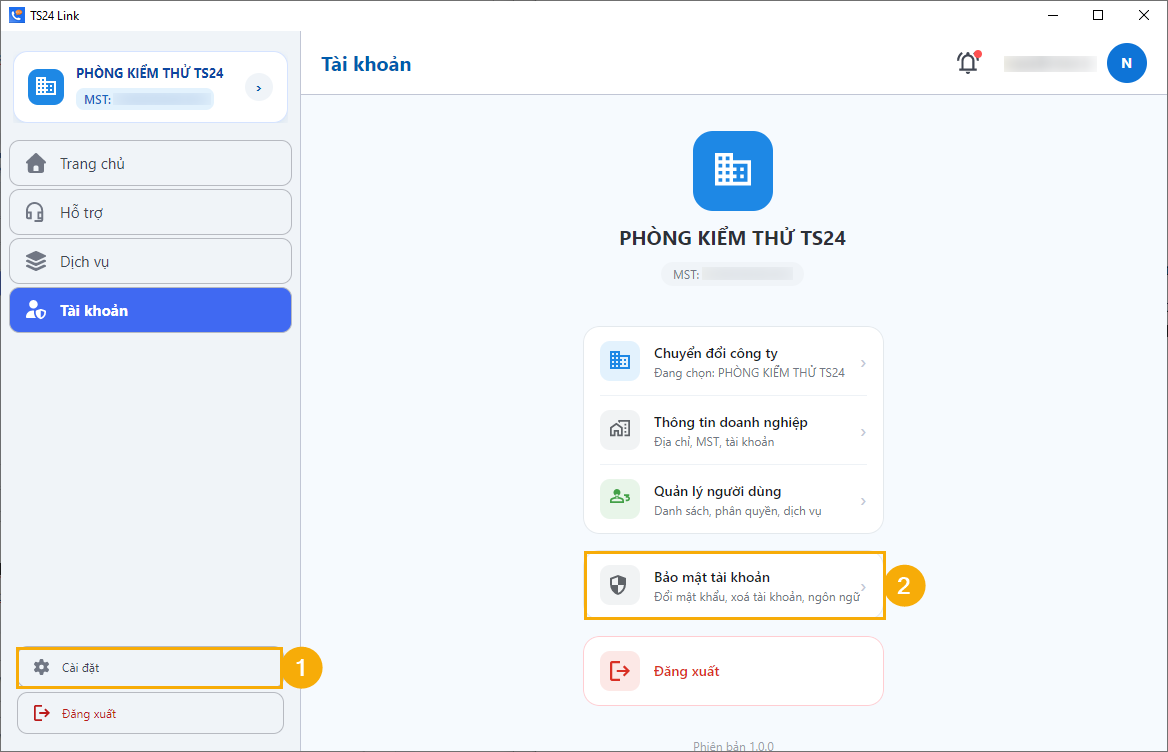Maximize the TS24 Link window
The height and width of the screenshot is (752, 1168).
tap(1098, 15)
